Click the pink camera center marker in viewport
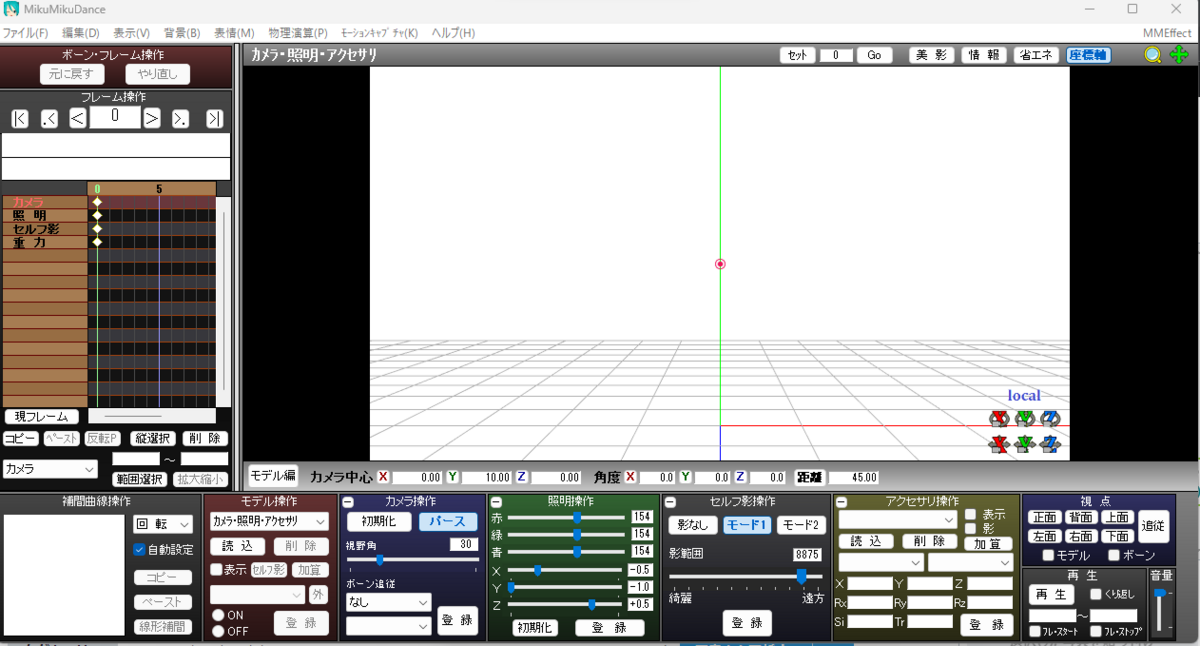The width and height of the screenshot is (1200, 646). (720, 264)
